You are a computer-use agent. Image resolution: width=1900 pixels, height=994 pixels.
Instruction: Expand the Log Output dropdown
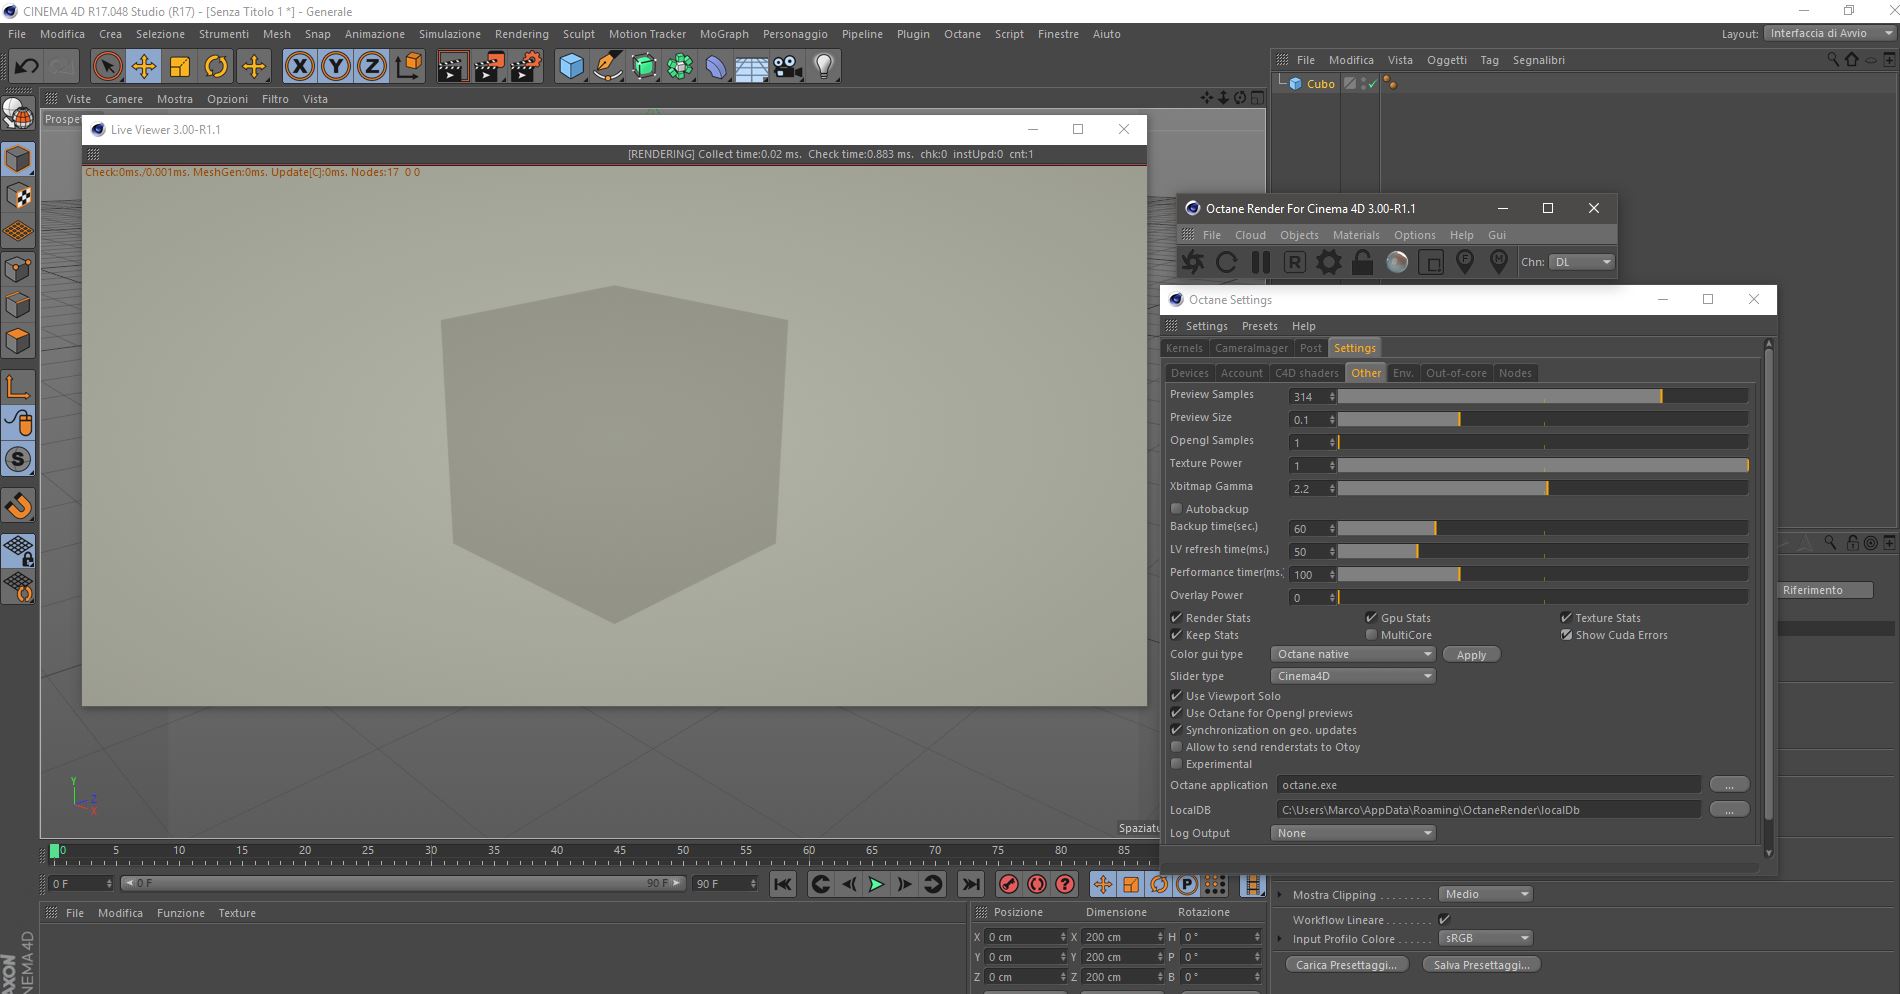[1353, 833]
